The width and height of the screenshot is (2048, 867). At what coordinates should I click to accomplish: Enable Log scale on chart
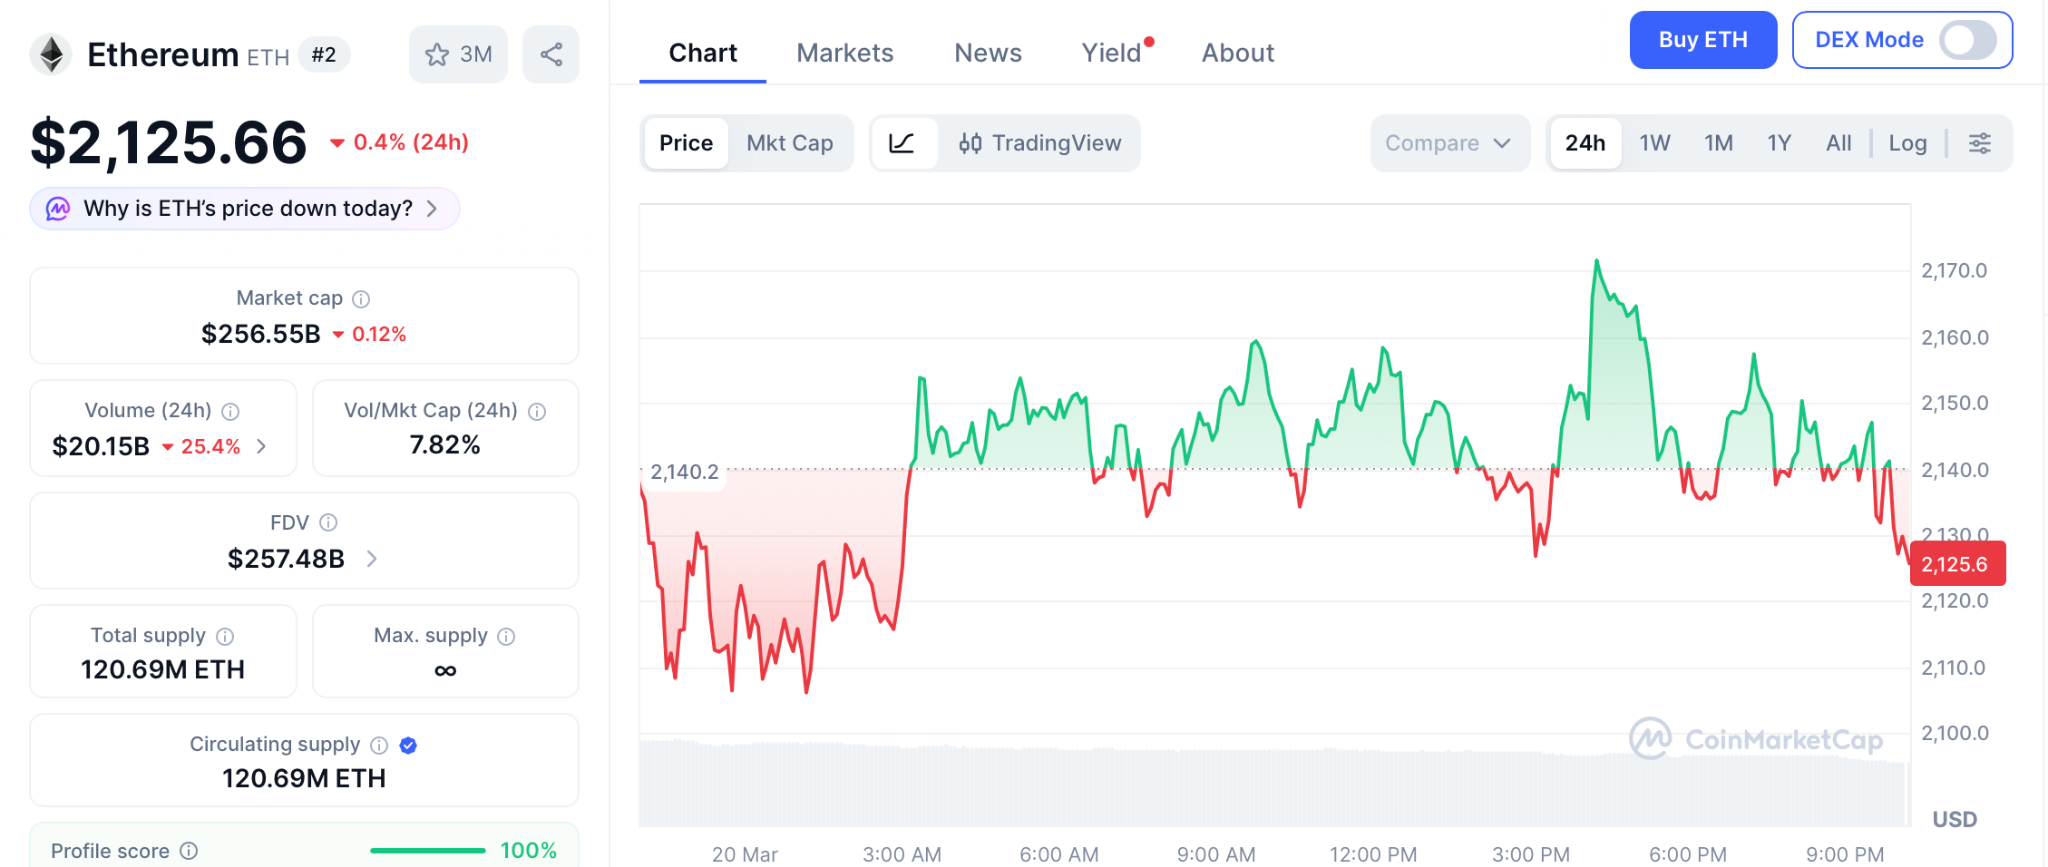click(x=1907, y=143)
